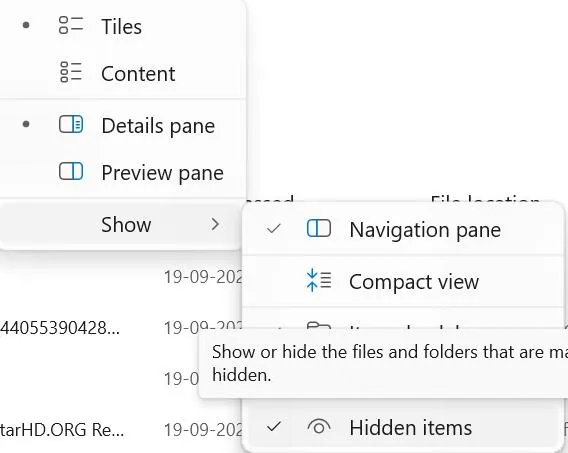Click the Content layout icon
This screenshot has width=568, height=453.
click(71, 72)
